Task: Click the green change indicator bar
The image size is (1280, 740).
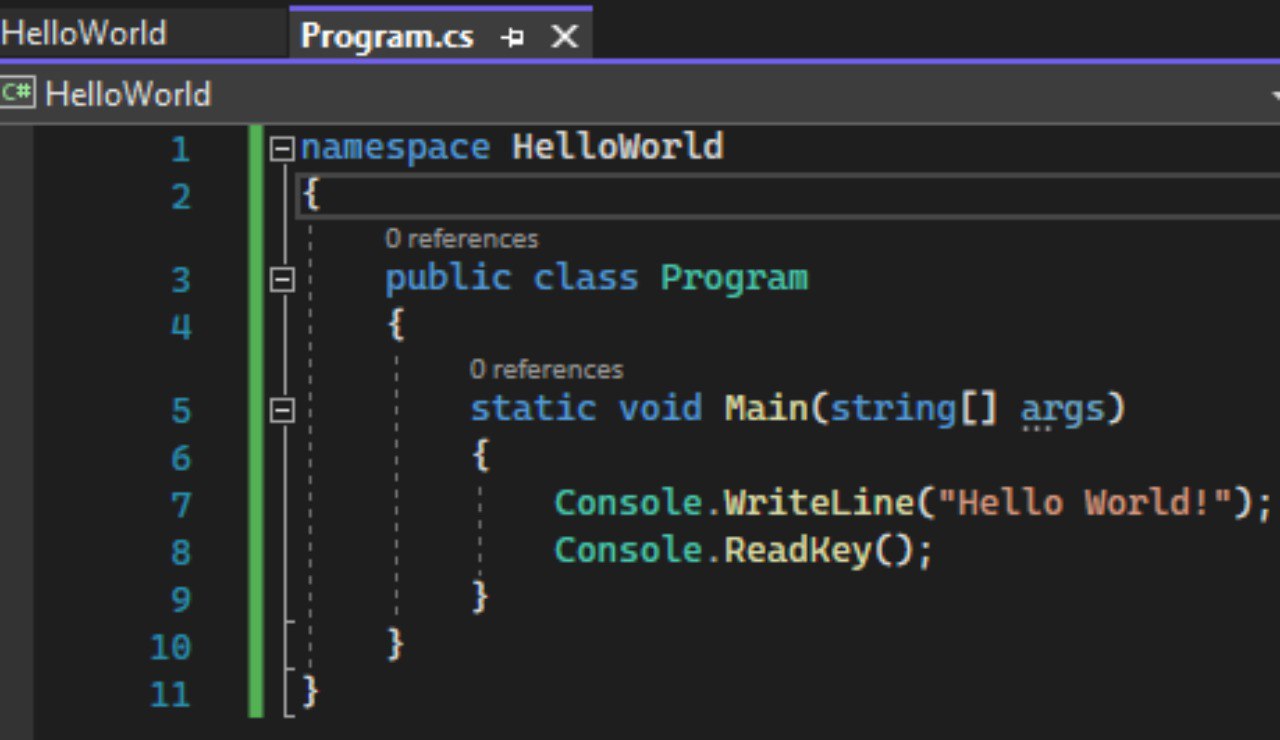Action: pos(256,420)
